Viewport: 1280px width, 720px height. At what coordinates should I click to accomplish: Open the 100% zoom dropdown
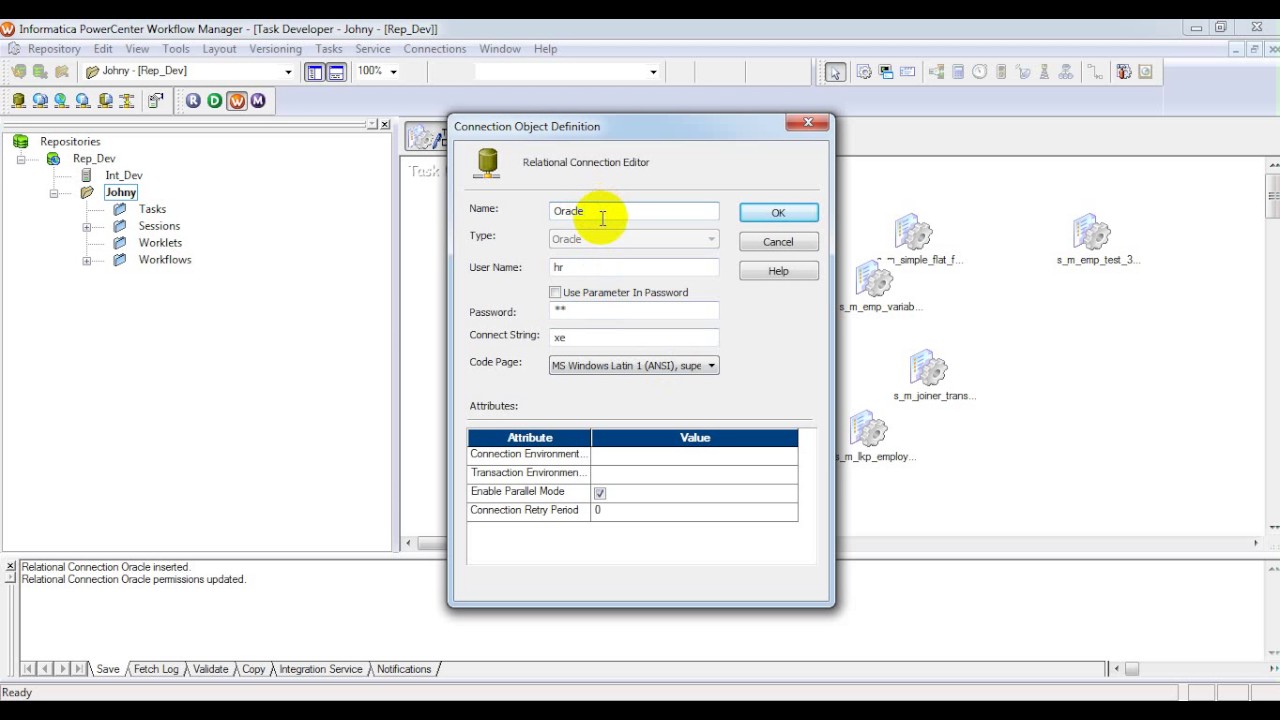click(x=393, y=72)
